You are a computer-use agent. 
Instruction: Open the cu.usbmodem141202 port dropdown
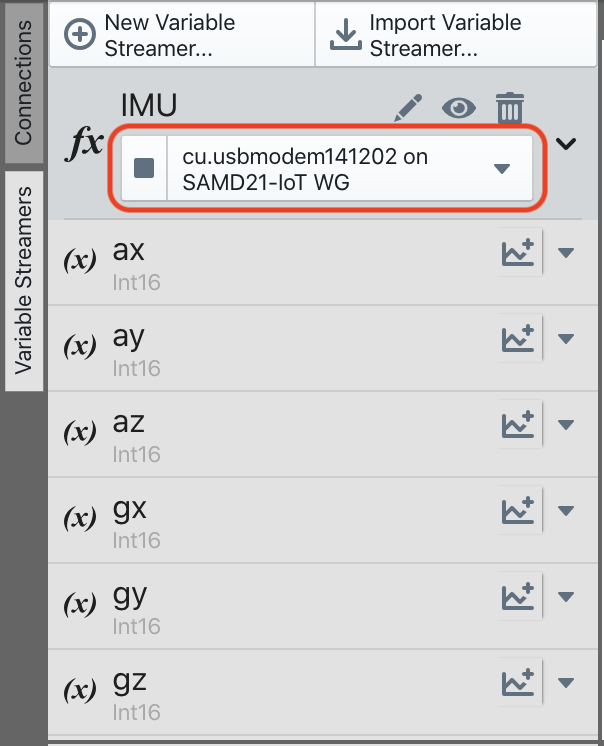pos(502,168)
